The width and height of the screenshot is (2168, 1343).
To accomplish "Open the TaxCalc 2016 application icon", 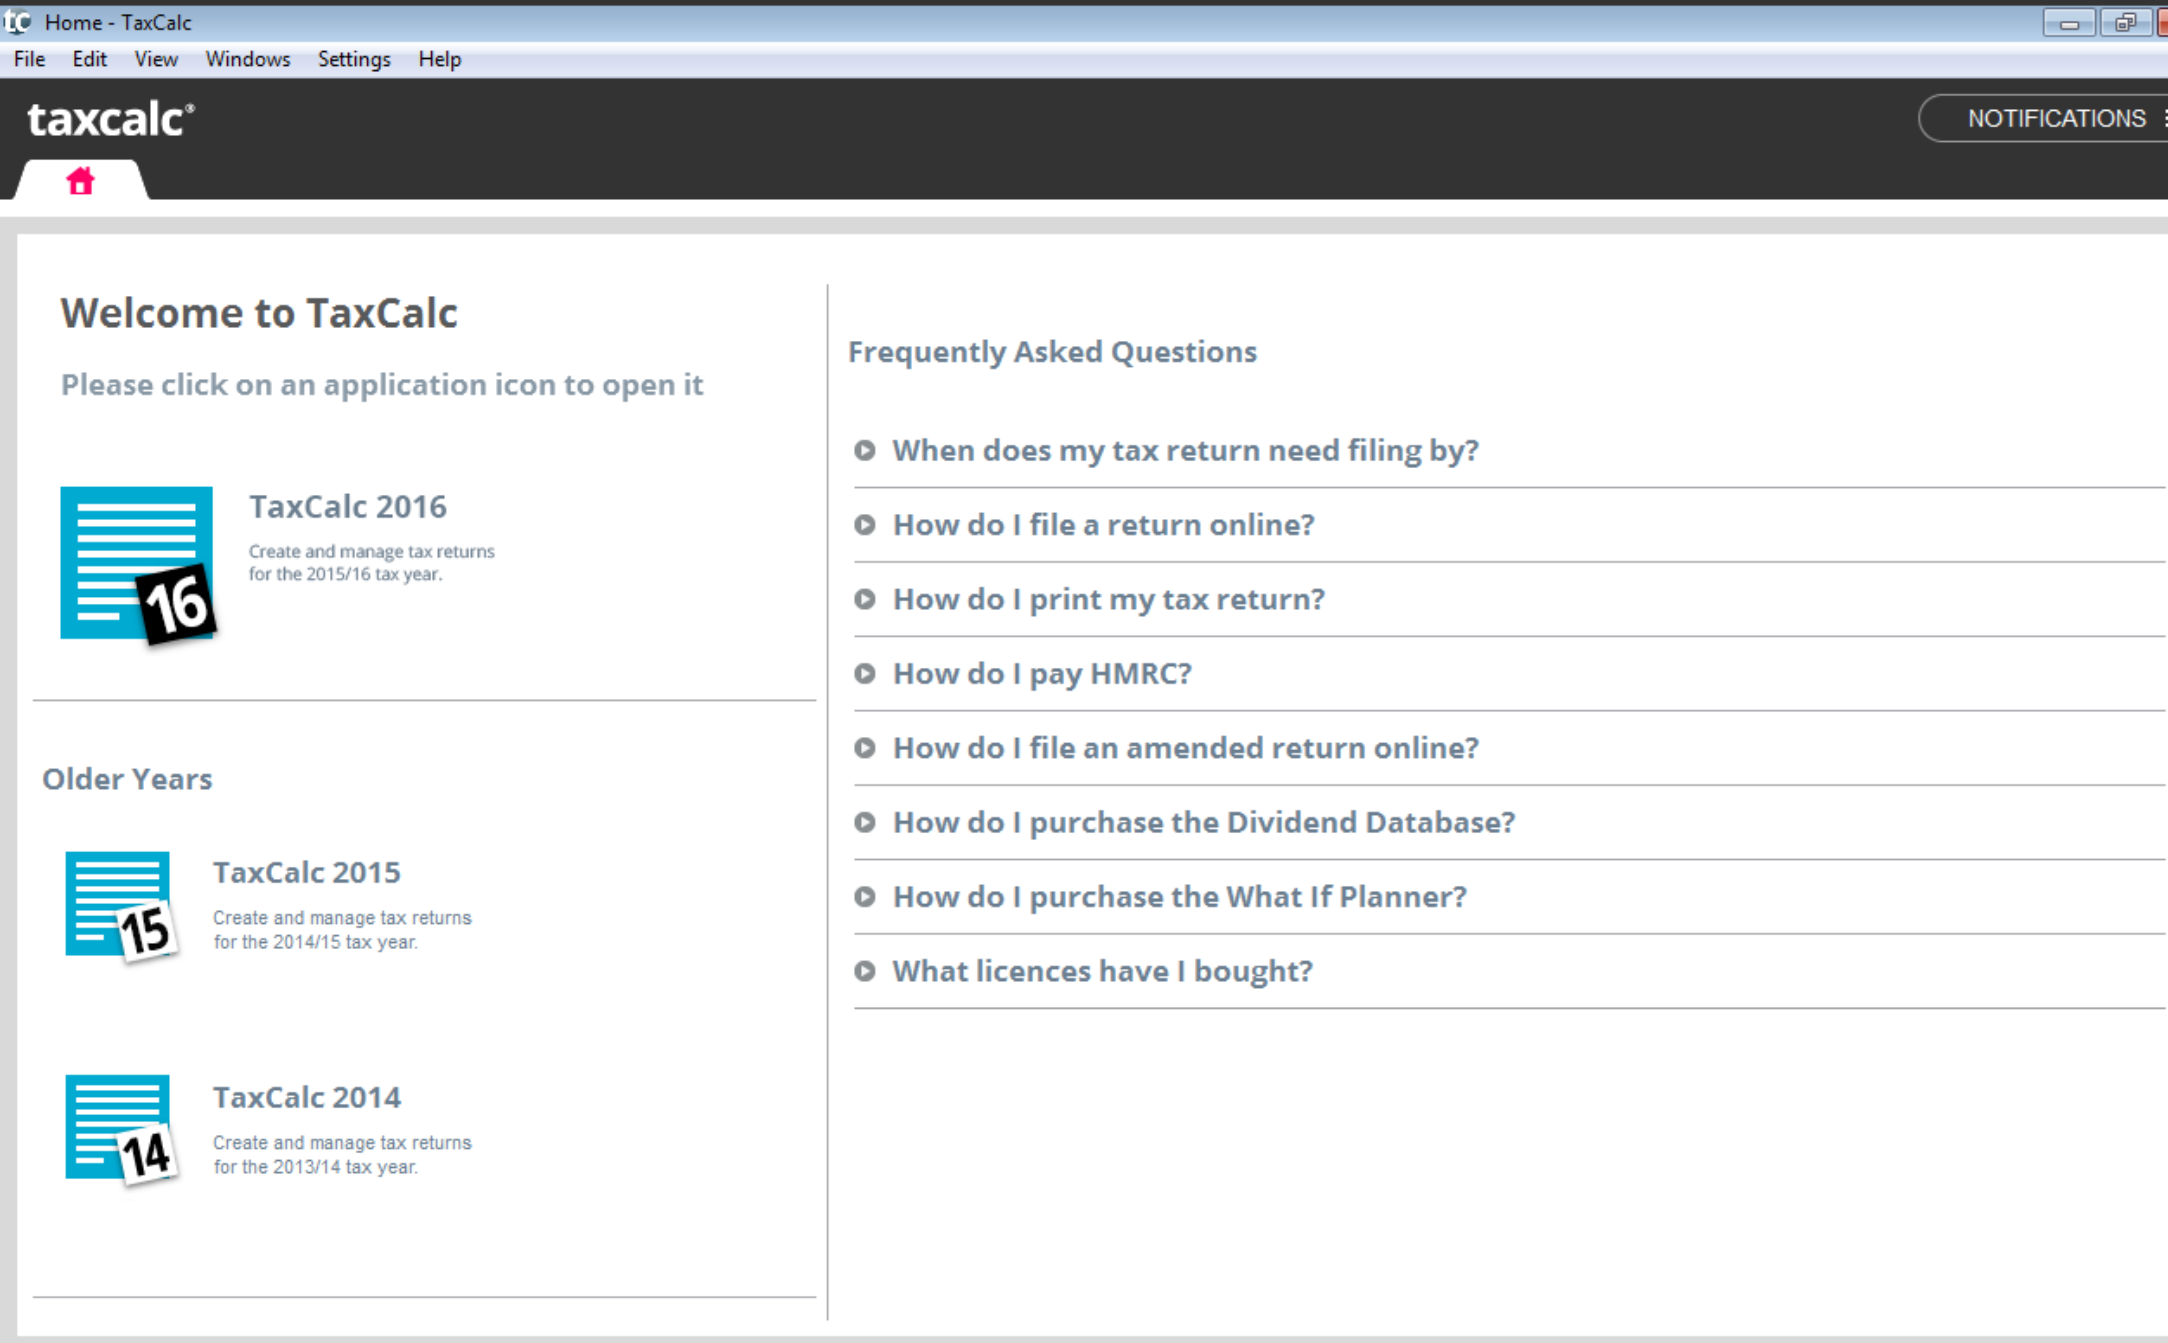I will (x=138, y=565).
